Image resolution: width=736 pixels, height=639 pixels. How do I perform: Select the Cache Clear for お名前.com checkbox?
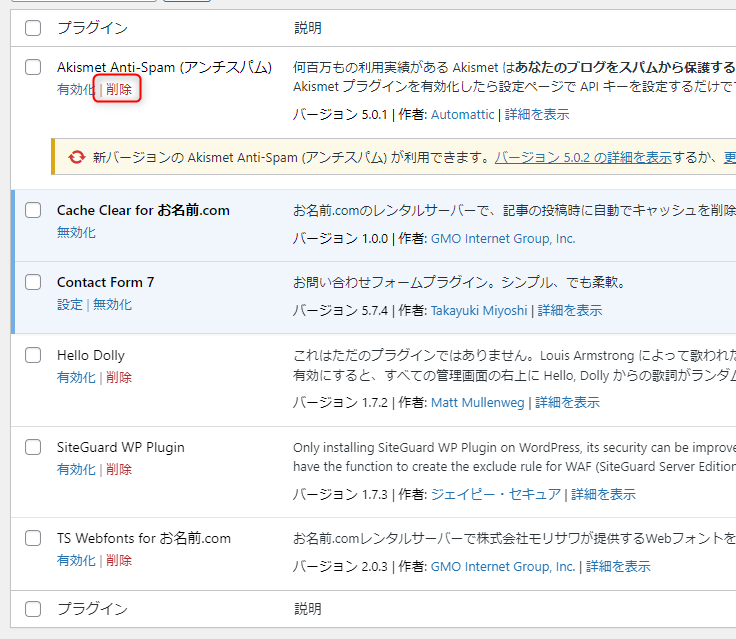[33, 210]
